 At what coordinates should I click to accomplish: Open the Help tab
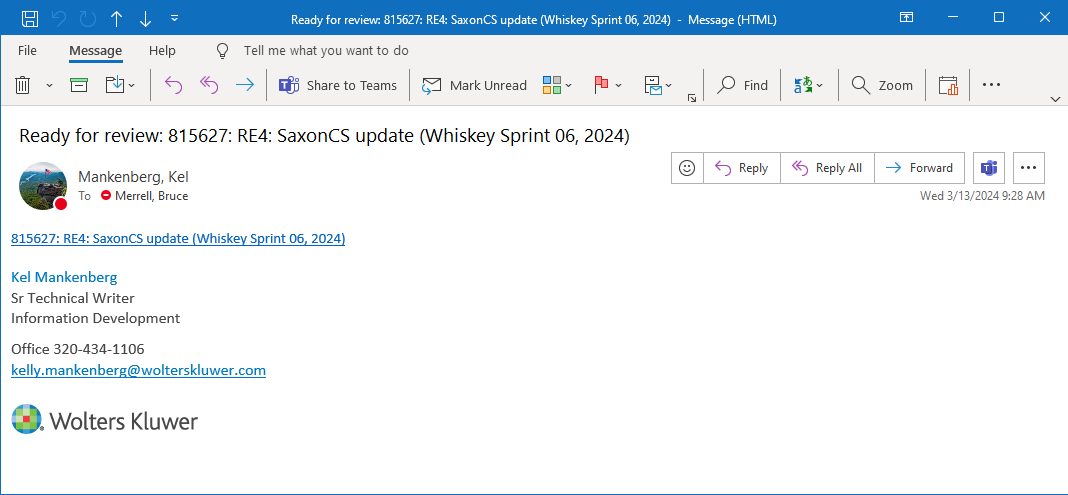pyautogui.click(x=162, y=50)
